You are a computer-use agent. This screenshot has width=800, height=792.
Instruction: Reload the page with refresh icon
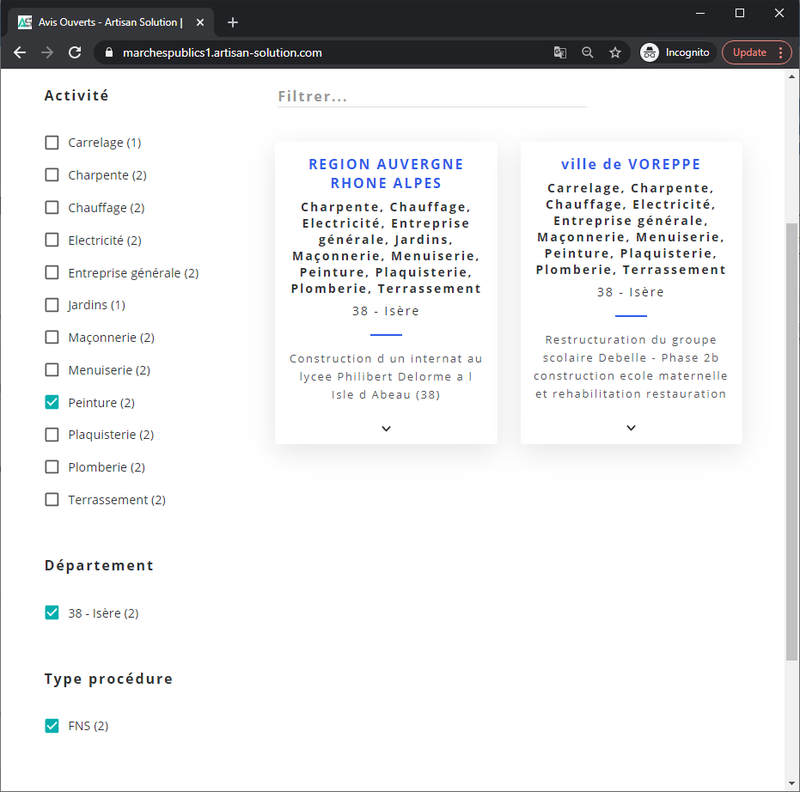(x=75, y=53)
